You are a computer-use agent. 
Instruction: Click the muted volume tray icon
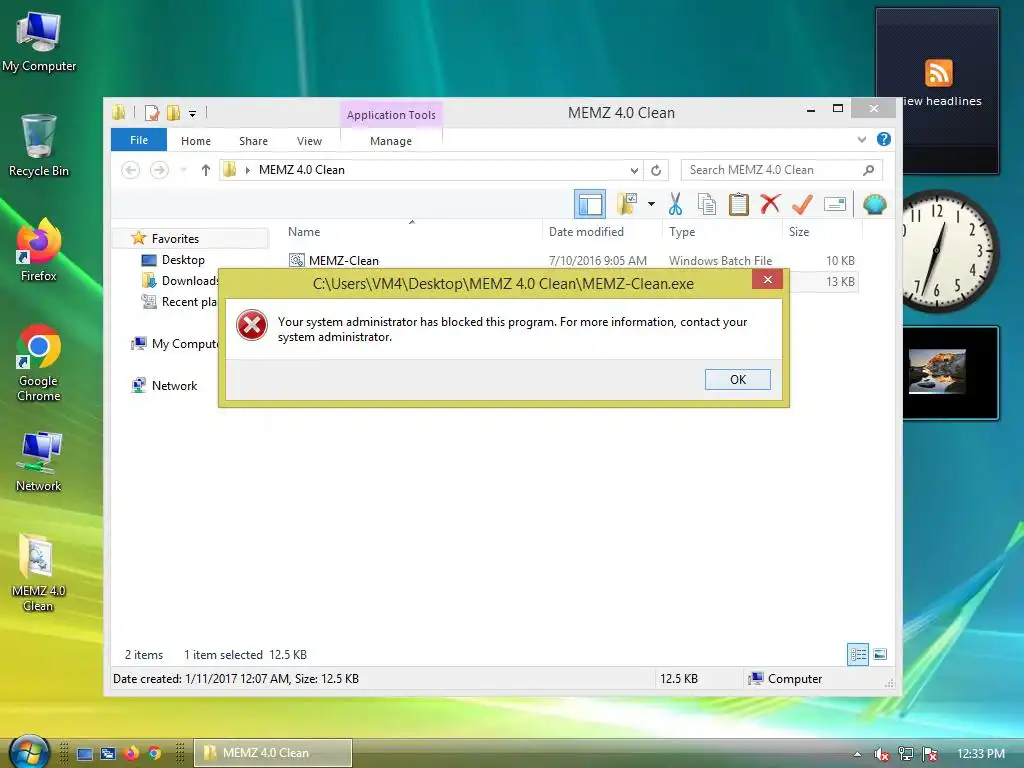pyautogui.click(x=881, y=754)
